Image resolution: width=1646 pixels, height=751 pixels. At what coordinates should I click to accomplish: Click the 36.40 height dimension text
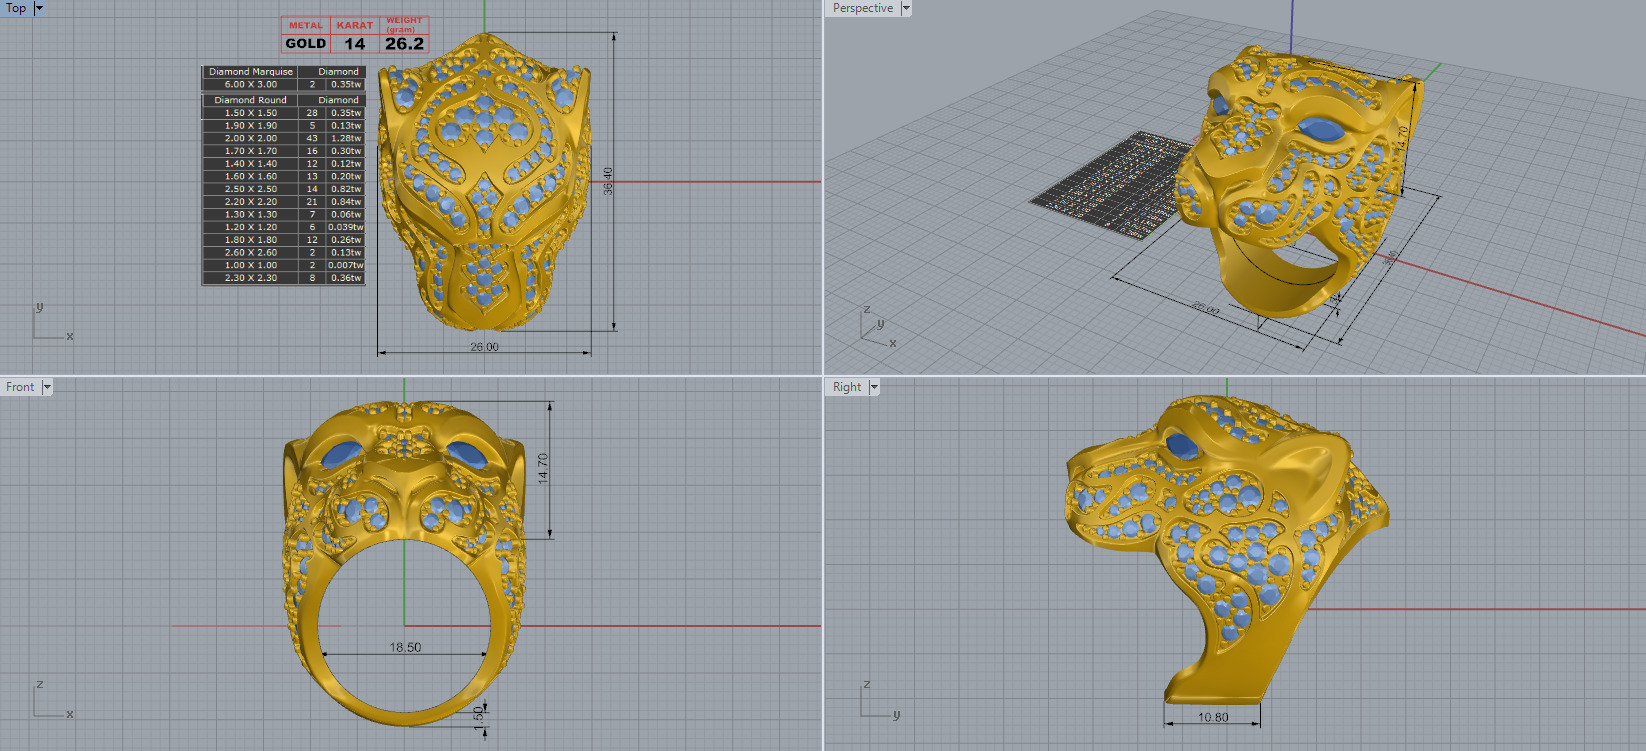[x=608, y=181]
